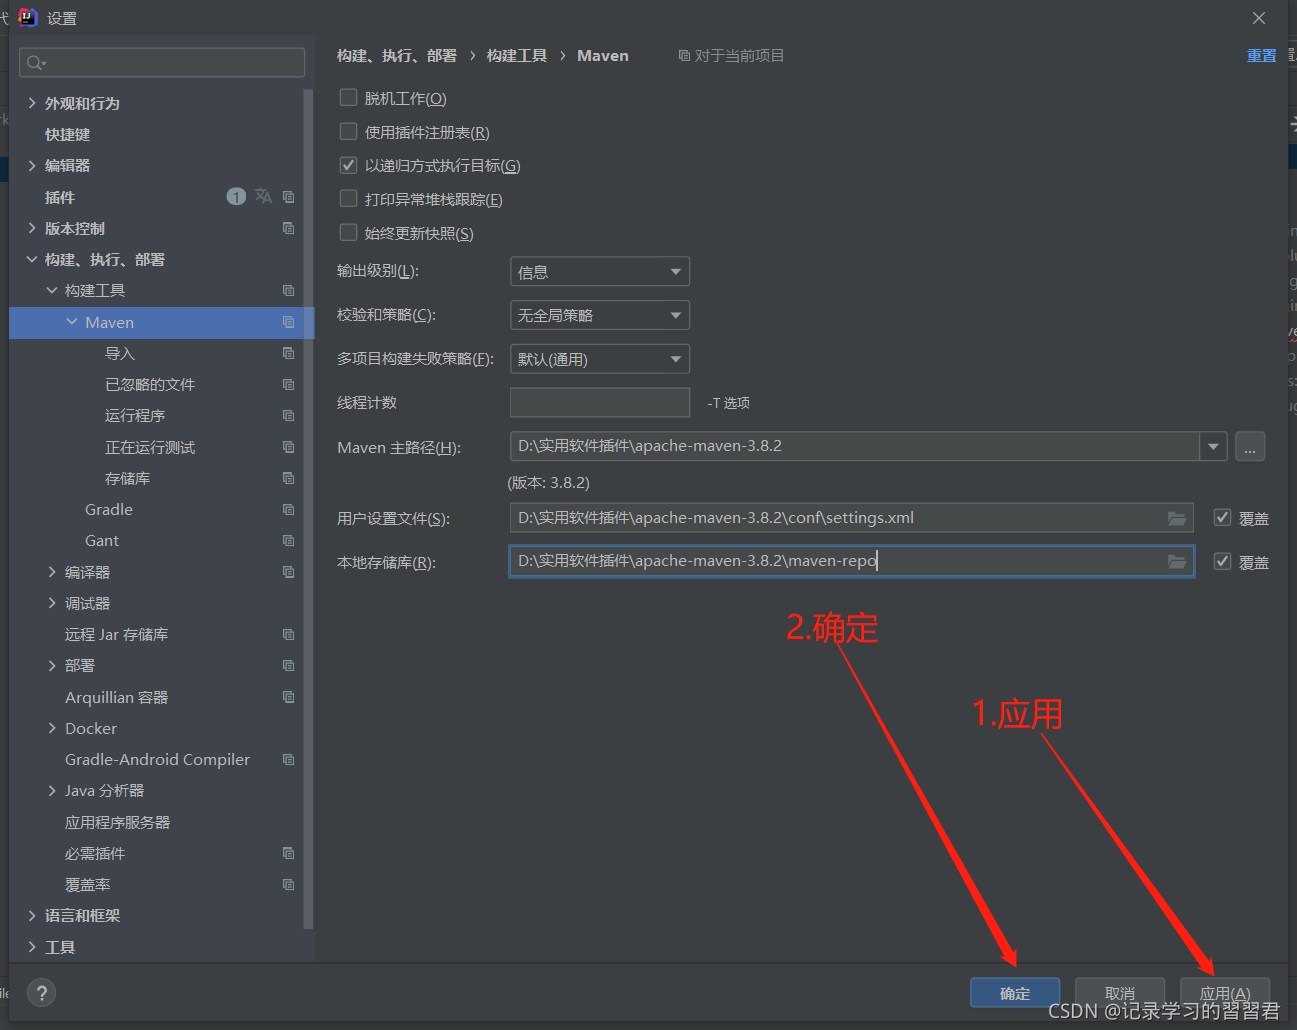Click the project-level icon on the 构建工具 row

(288, 290)
